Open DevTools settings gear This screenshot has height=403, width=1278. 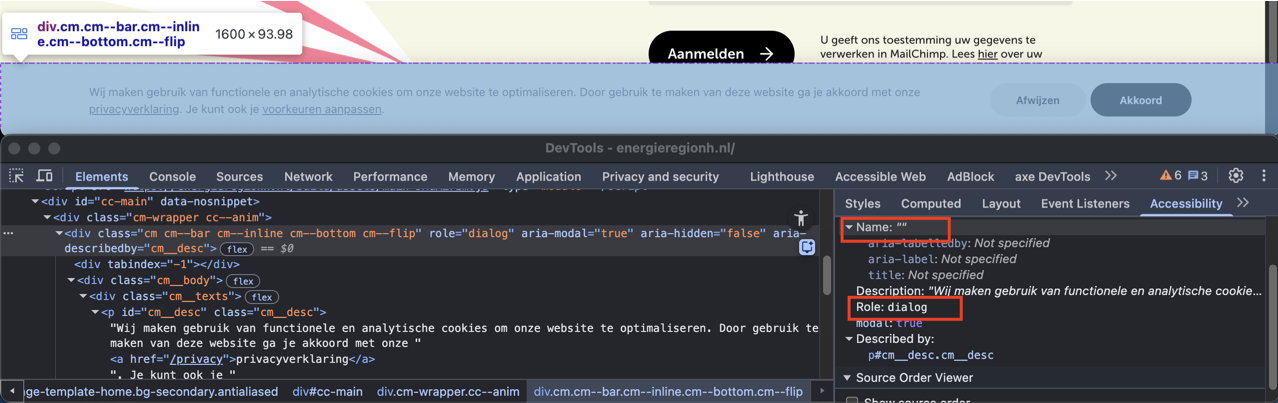click(1236, 176)
